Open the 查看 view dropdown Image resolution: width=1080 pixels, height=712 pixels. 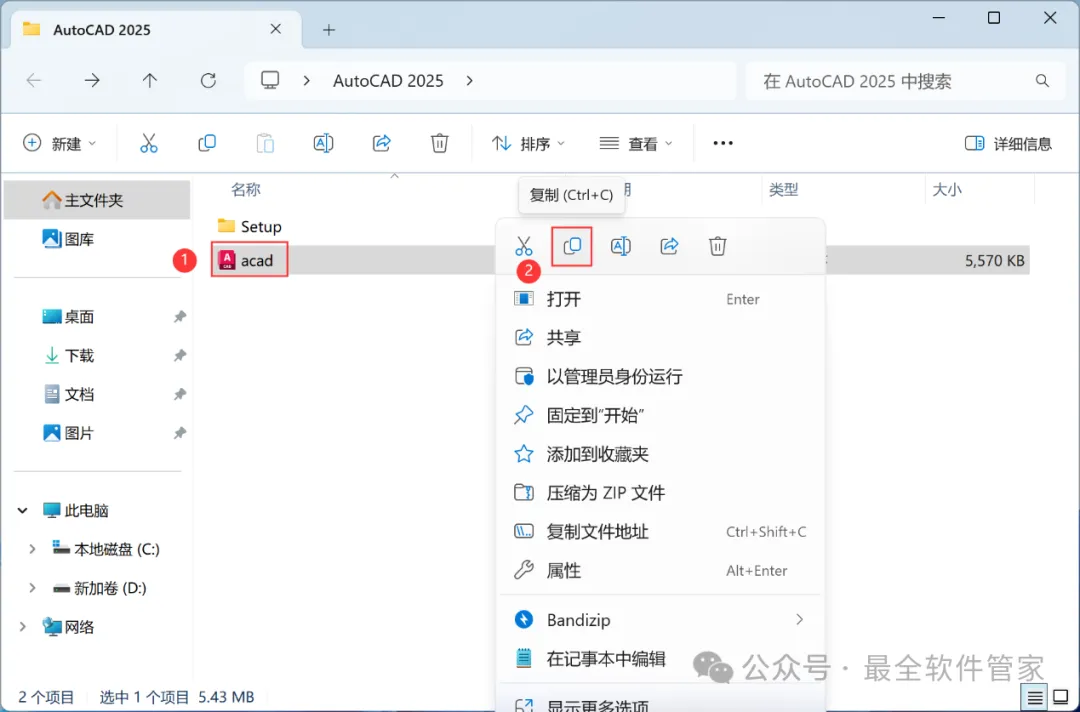(636, 143)
